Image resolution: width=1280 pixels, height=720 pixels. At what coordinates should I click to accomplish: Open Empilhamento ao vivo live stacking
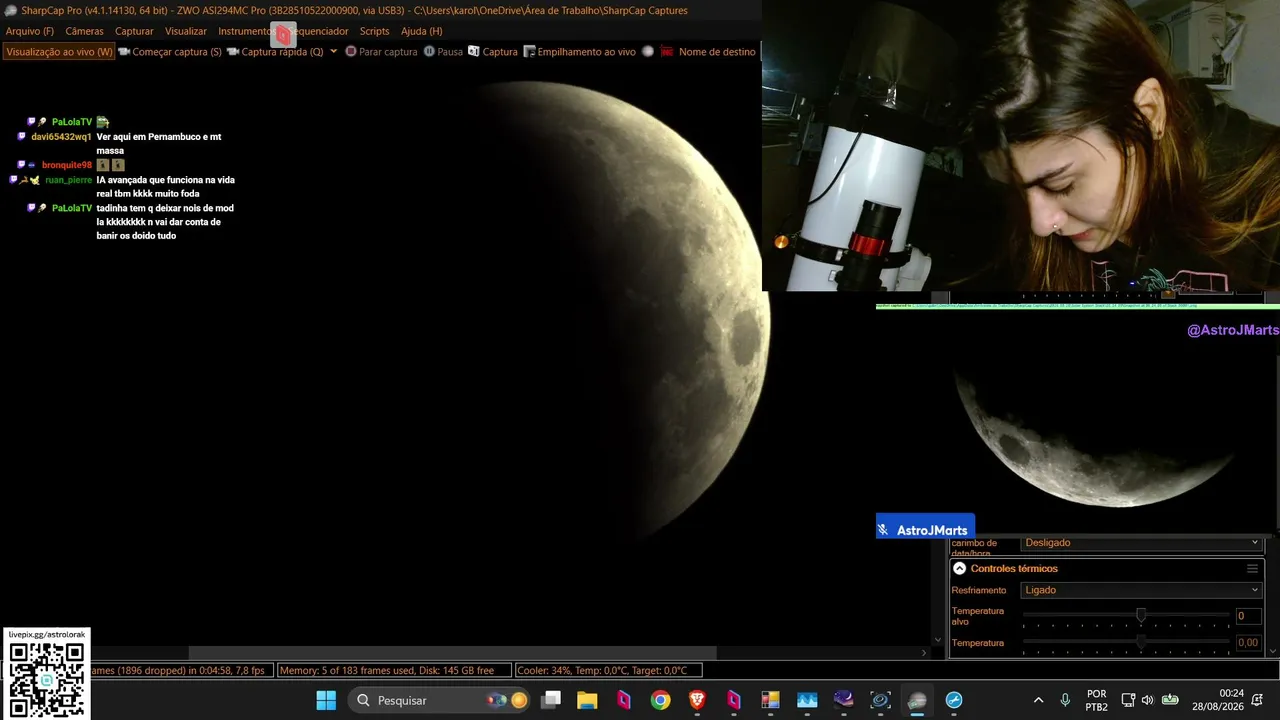(x=579, y=51)
